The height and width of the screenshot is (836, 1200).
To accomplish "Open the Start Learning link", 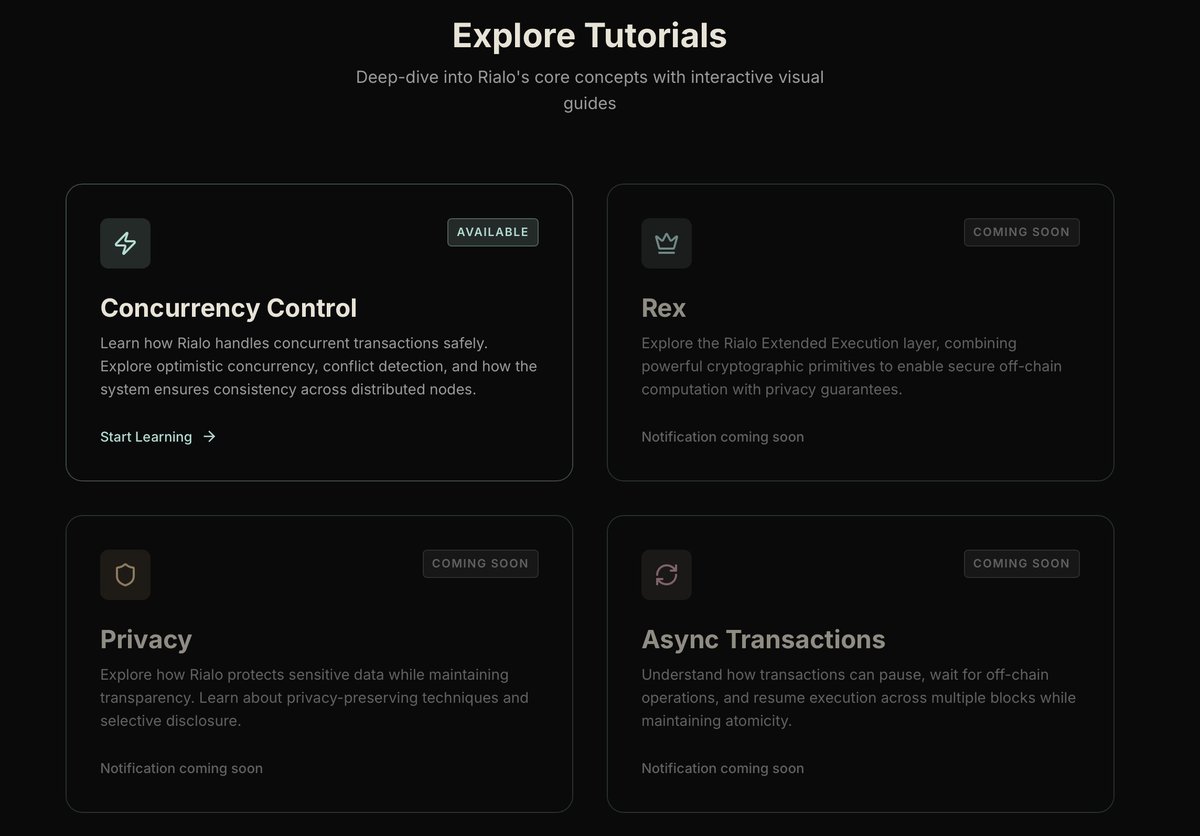I will coord(158,437).
